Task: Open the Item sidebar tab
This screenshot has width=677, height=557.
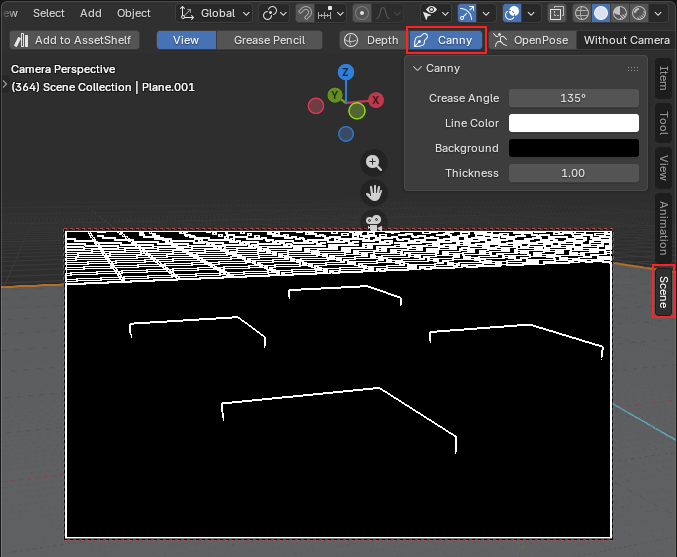Action: coord(664,78)
